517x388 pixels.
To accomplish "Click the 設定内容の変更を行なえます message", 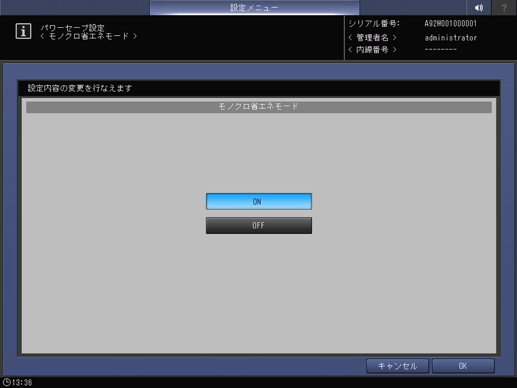I will 80,88.
